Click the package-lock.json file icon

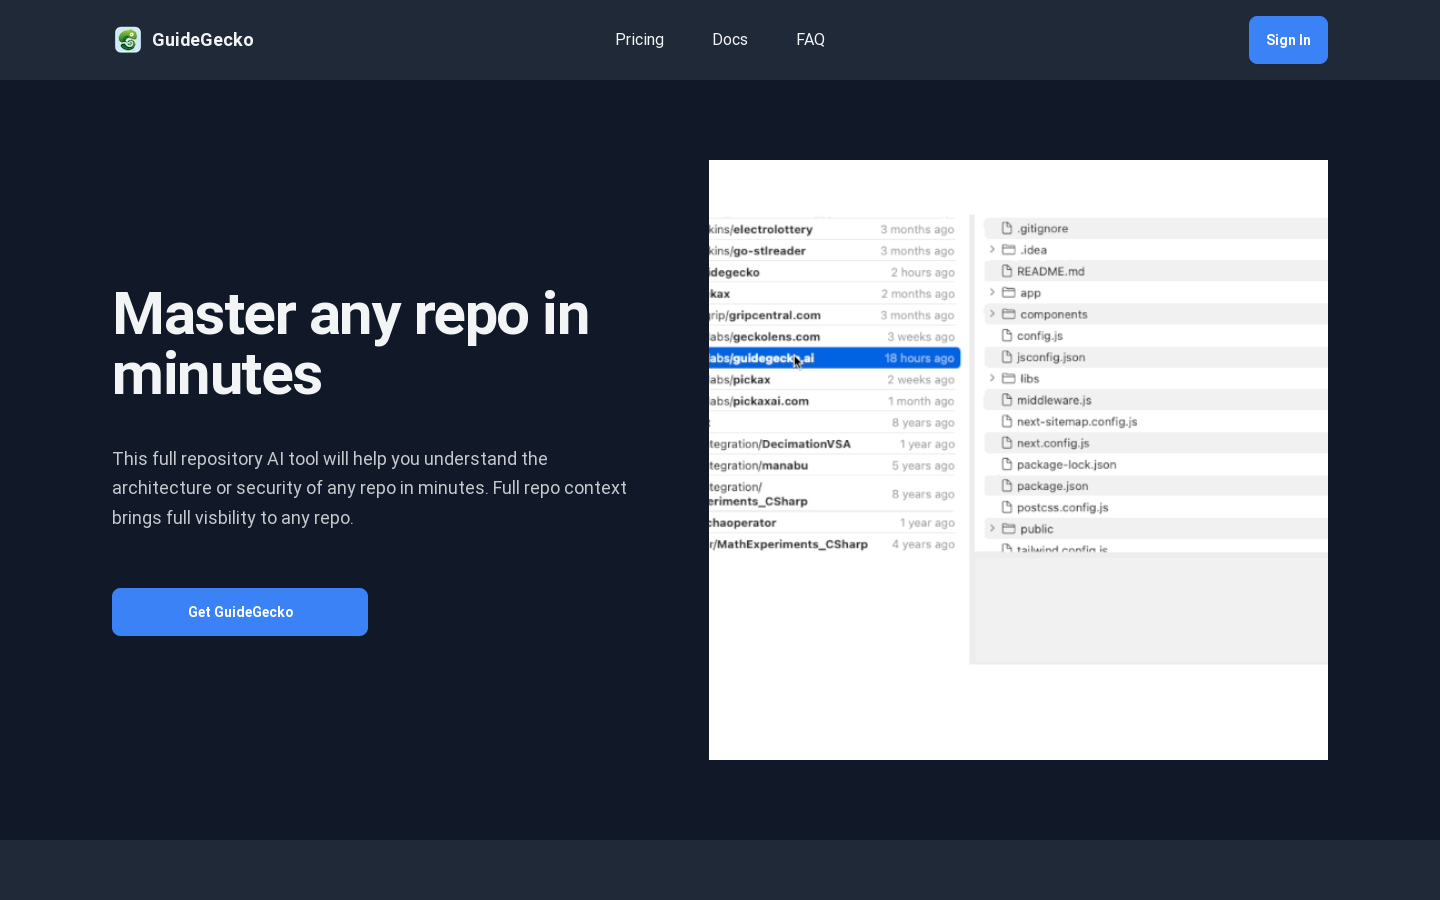1007,464
